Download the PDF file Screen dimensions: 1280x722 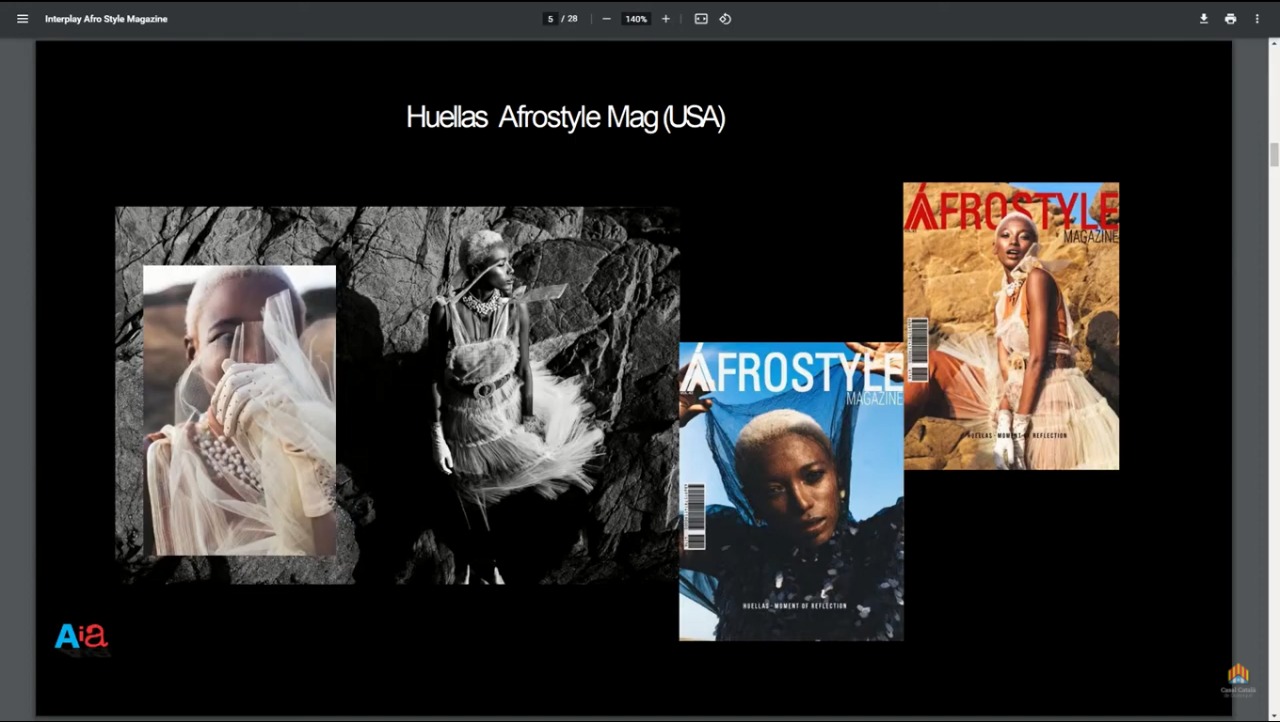(1204, 19)
